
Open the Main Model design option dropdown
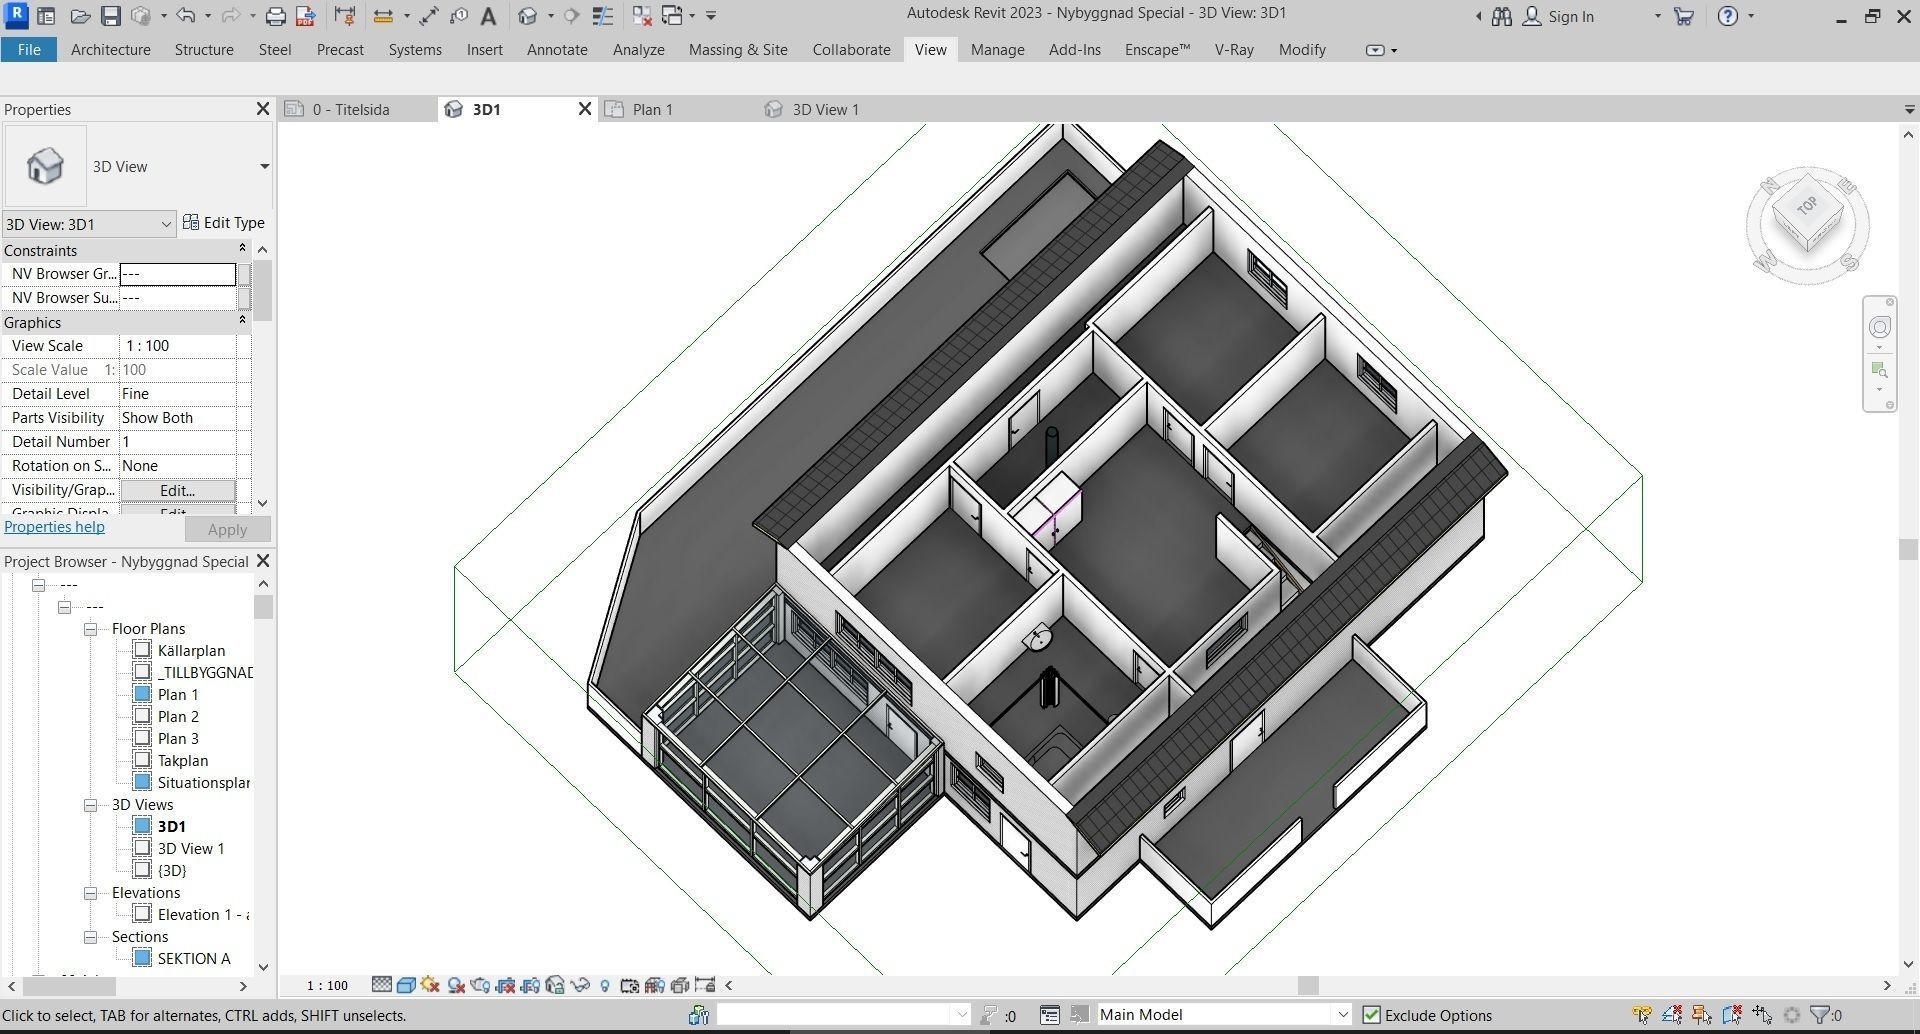pos(1343,1015)
